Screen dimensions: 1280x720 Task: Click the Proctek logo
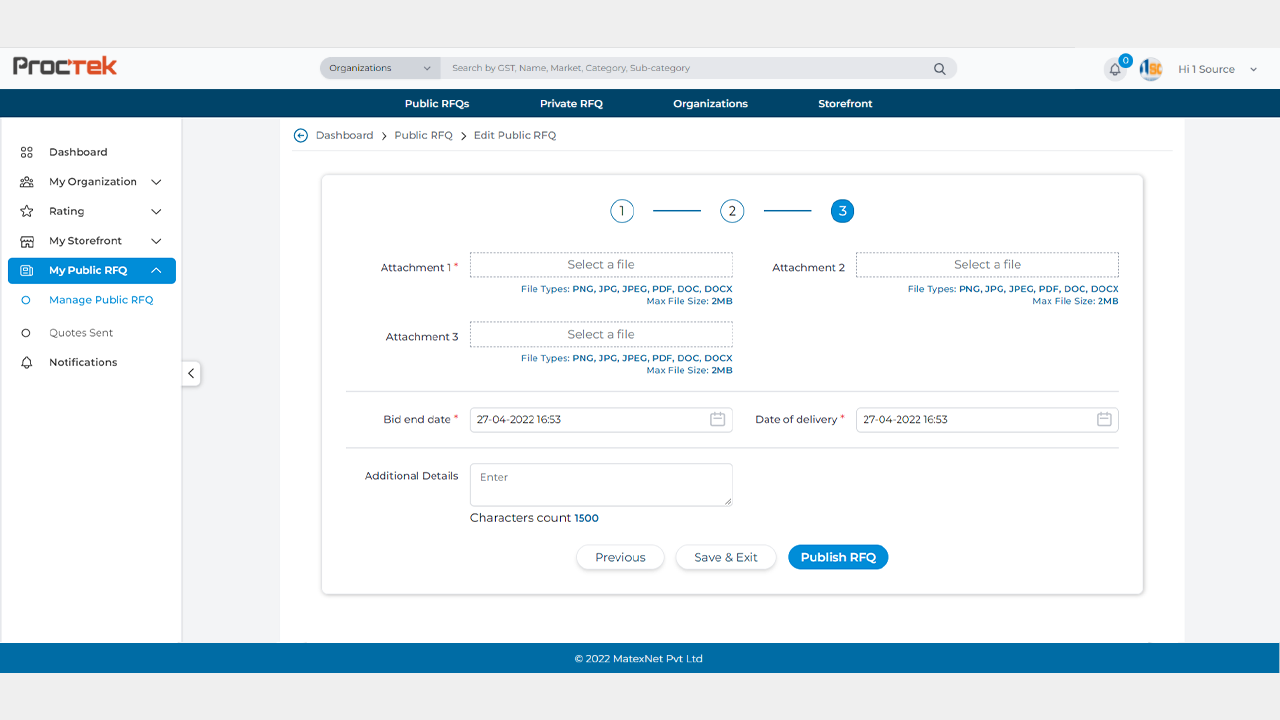(65, 66)
